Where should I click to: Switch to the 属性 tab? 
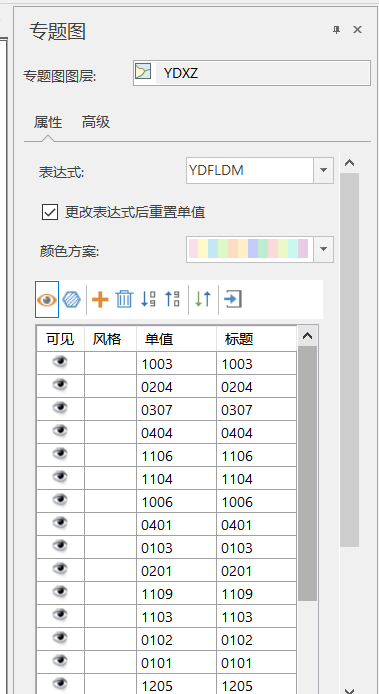pos(48,122)
